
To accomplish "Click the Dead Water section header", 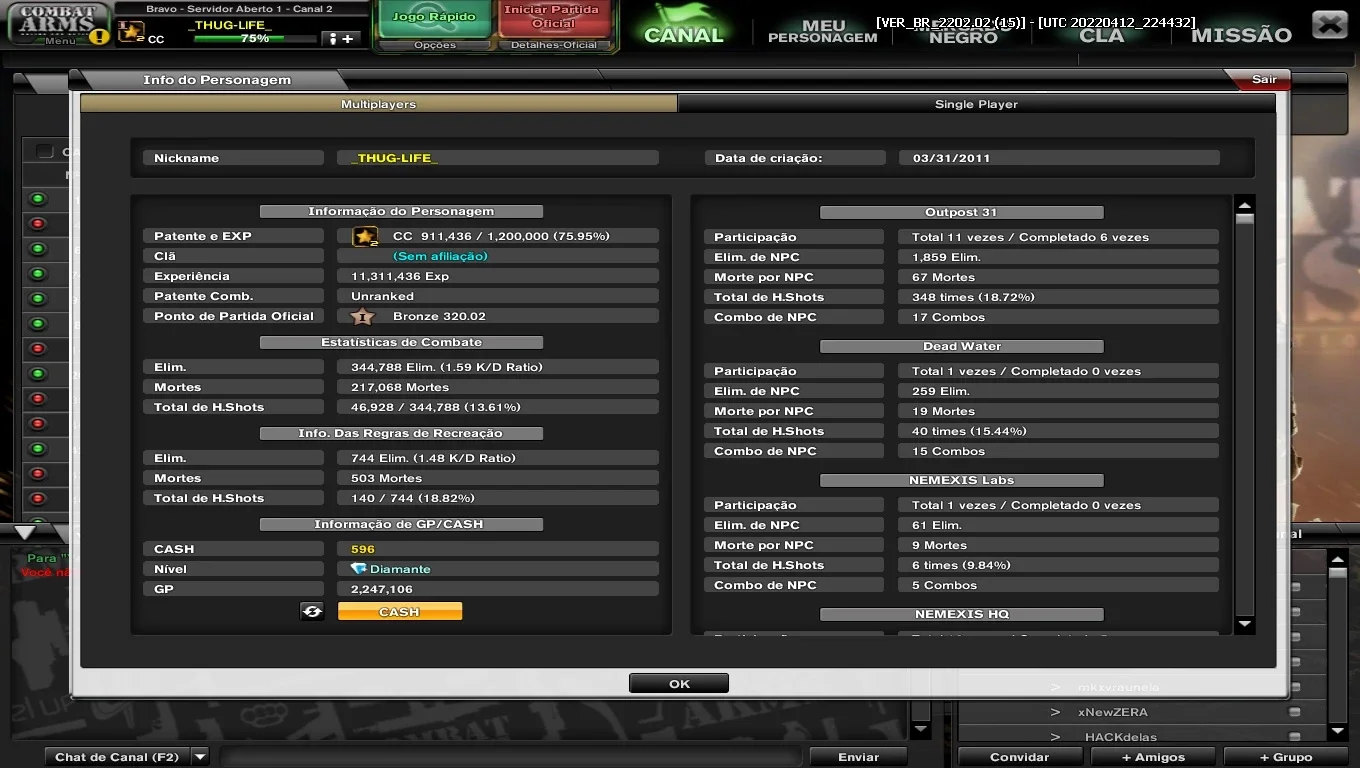I will pyautogui.click(x=961, y=346).
